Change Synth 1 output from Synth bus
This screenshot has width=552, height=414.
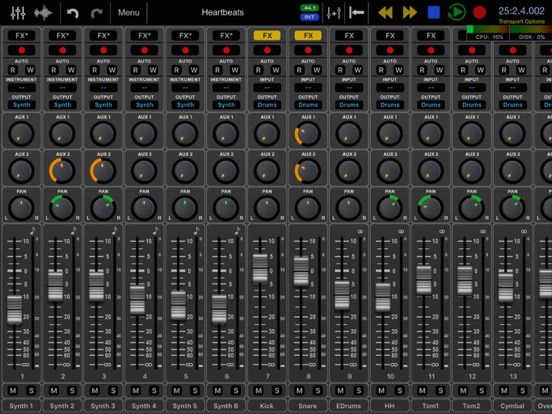[21, 105]
